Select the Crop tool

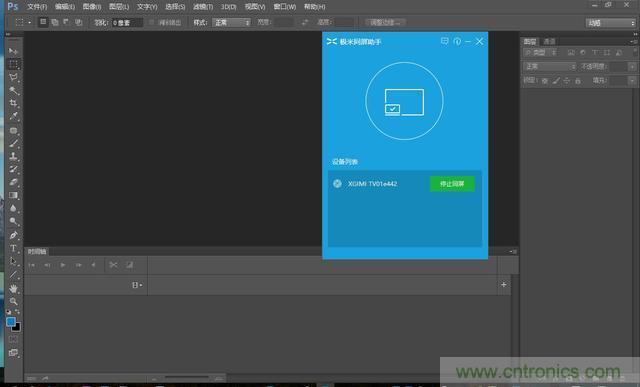[x=13, y=104]
